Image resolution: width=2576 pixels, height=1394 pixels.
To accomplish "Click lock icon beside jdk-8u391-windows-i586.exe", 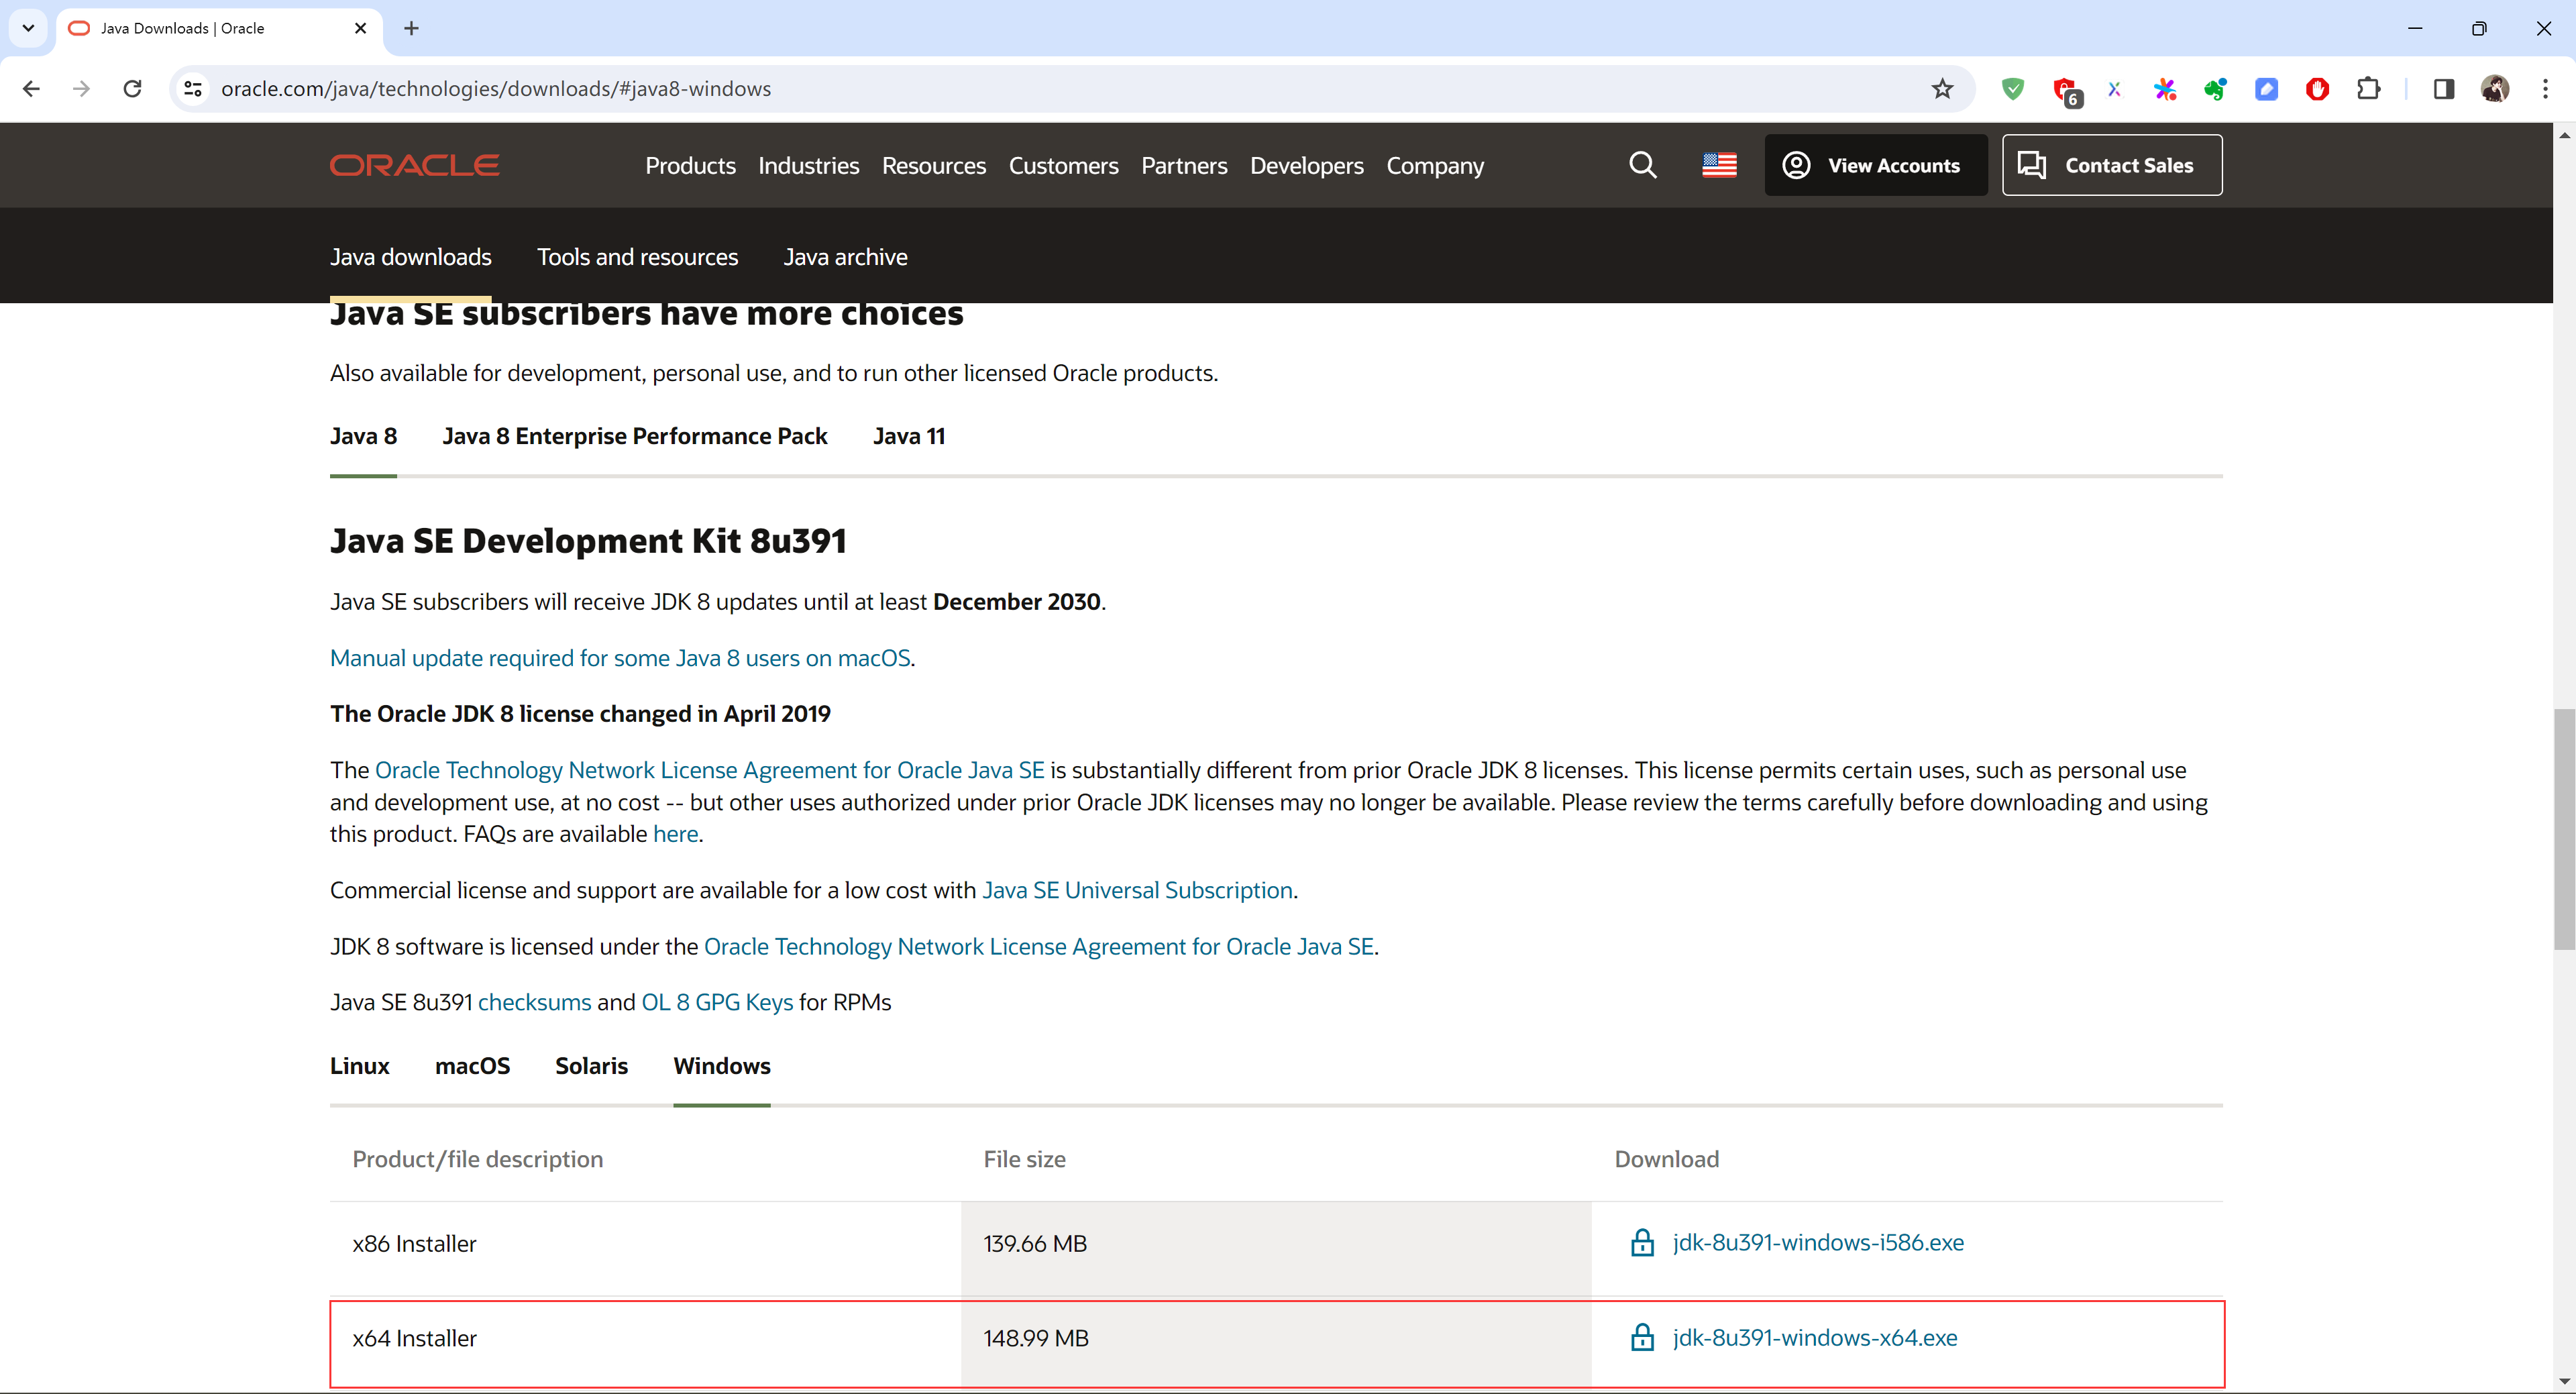I will [1642, 1243].
